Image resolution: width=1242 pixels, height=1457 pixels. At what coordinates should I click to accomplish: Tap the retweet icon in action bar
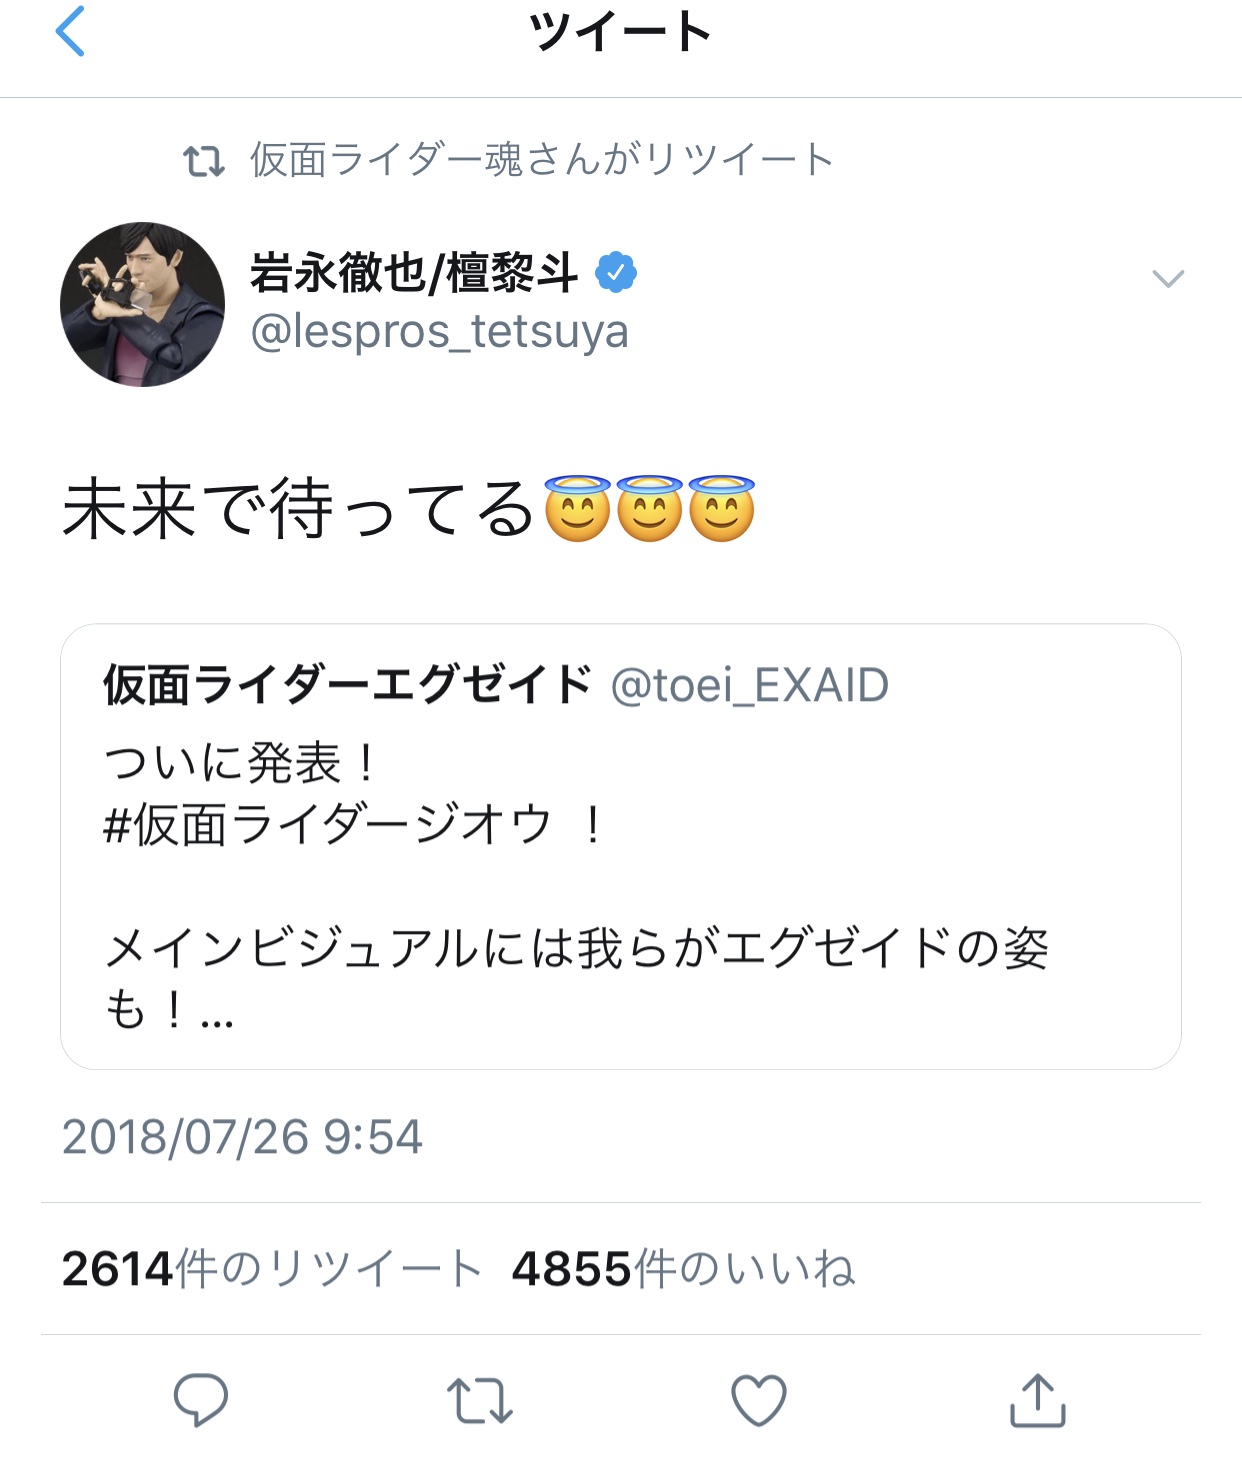[480, 1400]
